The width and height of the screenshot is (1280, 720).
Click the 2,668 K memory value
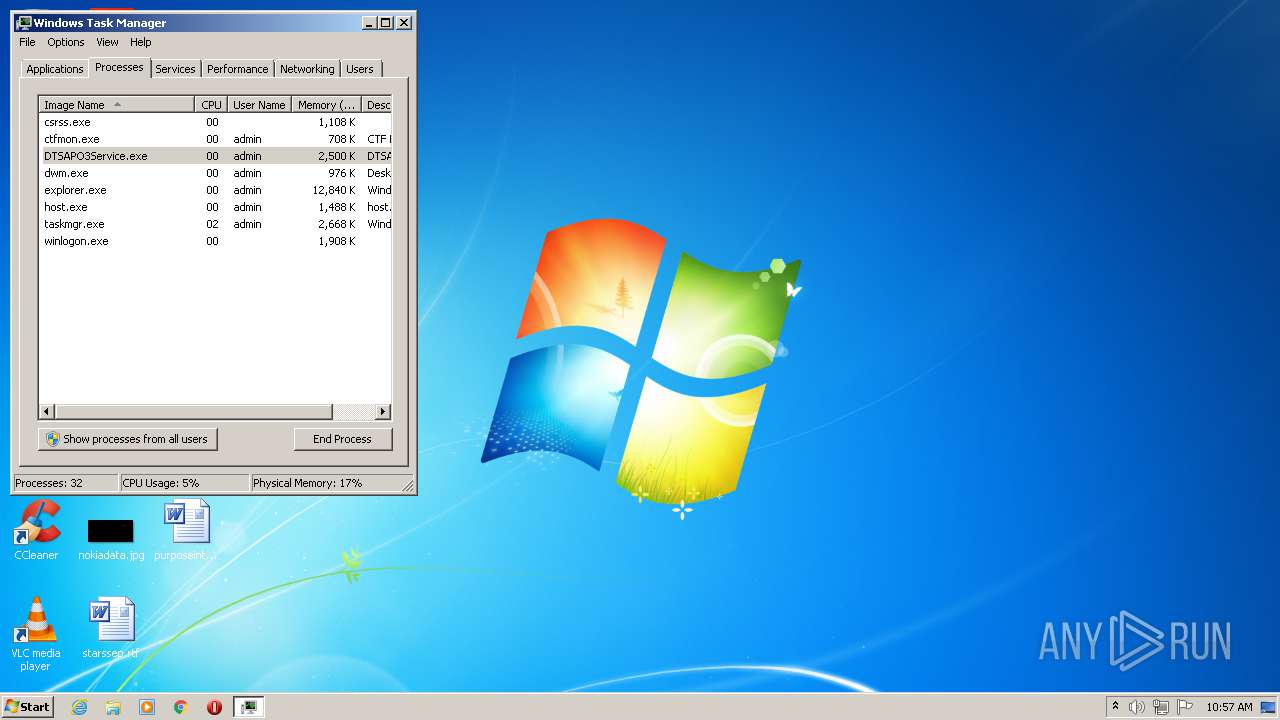(337, 224)
